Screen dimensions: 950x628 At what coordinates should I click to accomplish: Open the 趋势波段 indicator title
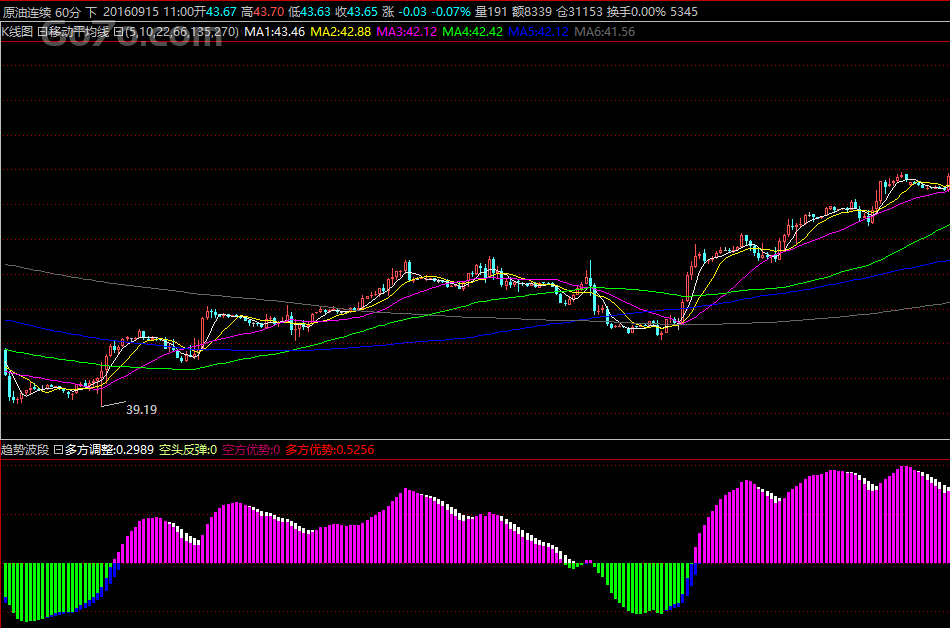click(x=26, y=450)
